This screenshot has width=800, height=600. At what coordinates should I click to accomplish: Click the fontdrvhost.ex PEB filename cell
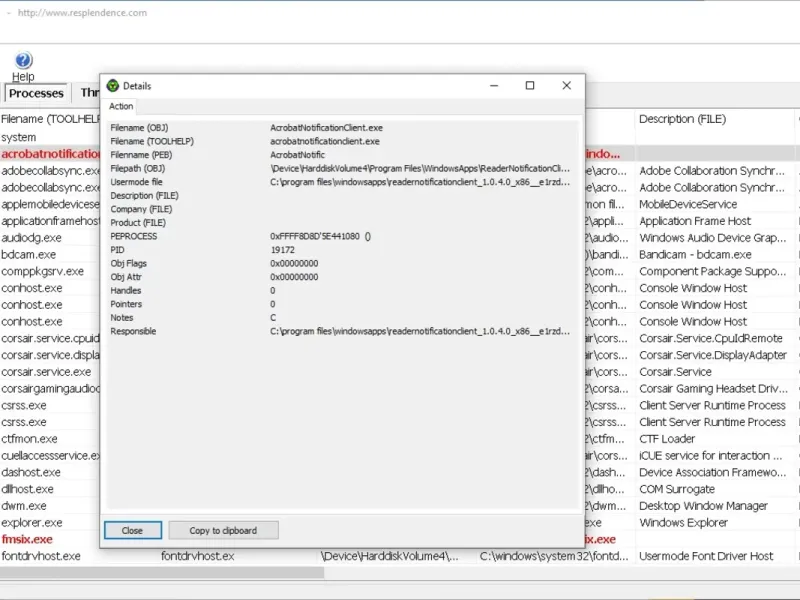[197, 556]
